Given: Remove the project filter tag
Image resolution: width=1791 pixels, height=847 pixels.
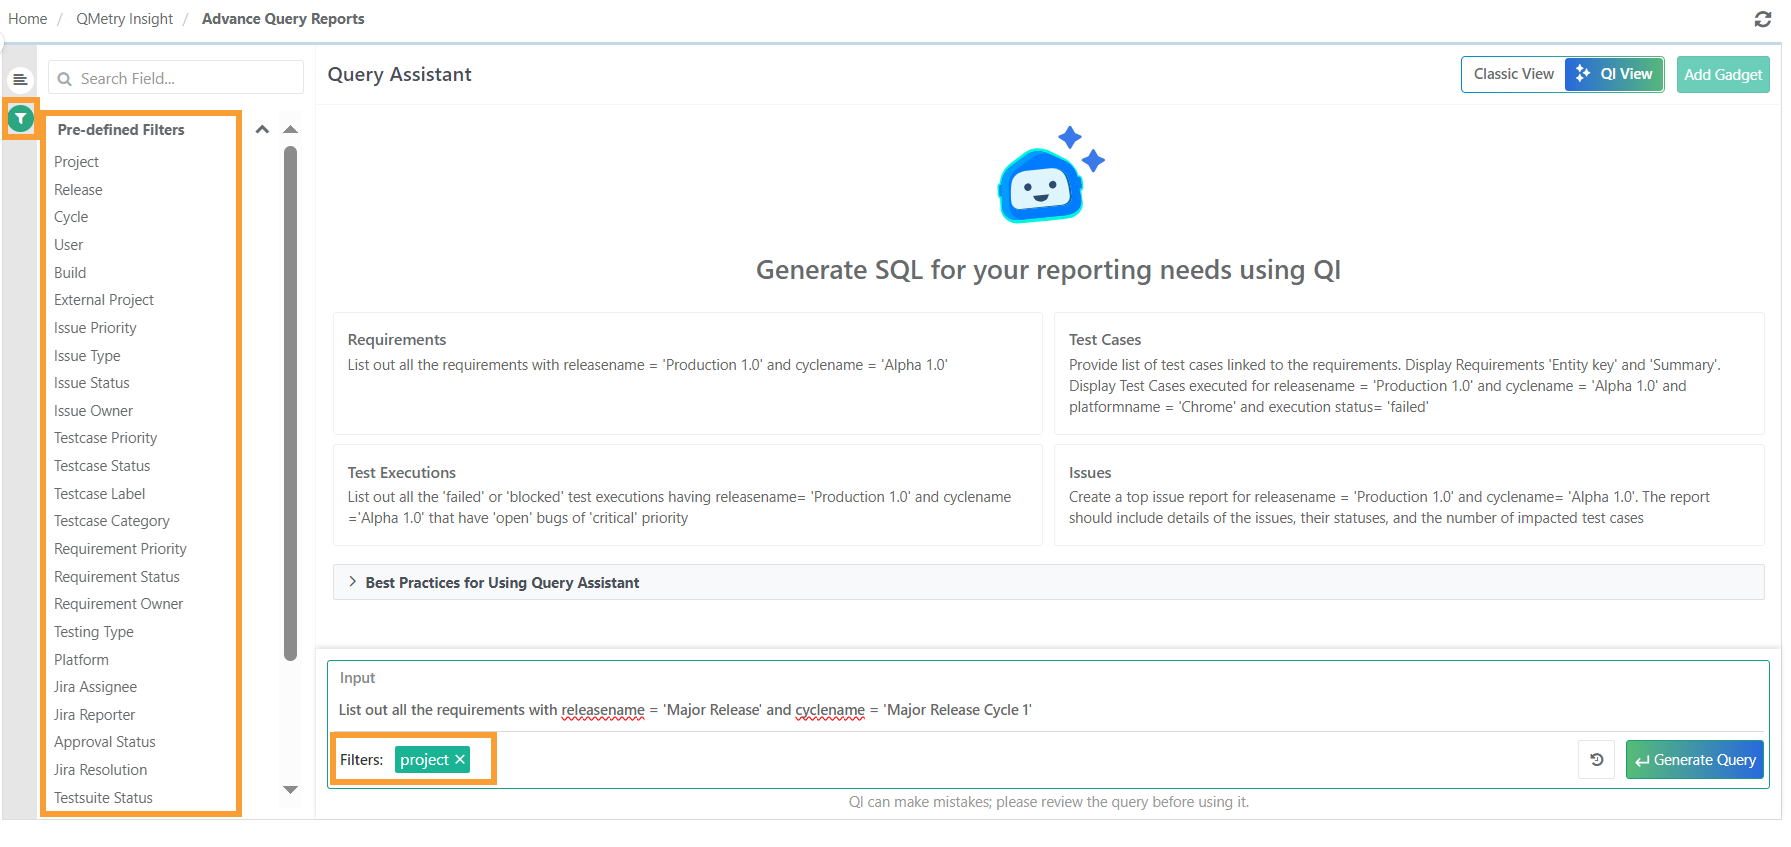Looking at the screenshot, I should pyautogui.click(x=460, y=760).
